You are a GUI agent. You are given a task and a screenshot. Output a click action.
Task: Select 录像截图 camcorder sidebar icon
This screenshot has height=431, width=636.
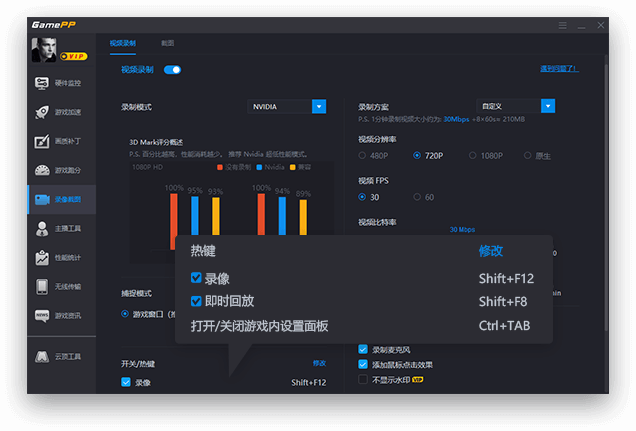pyautogui.click(x=42, y=199)
